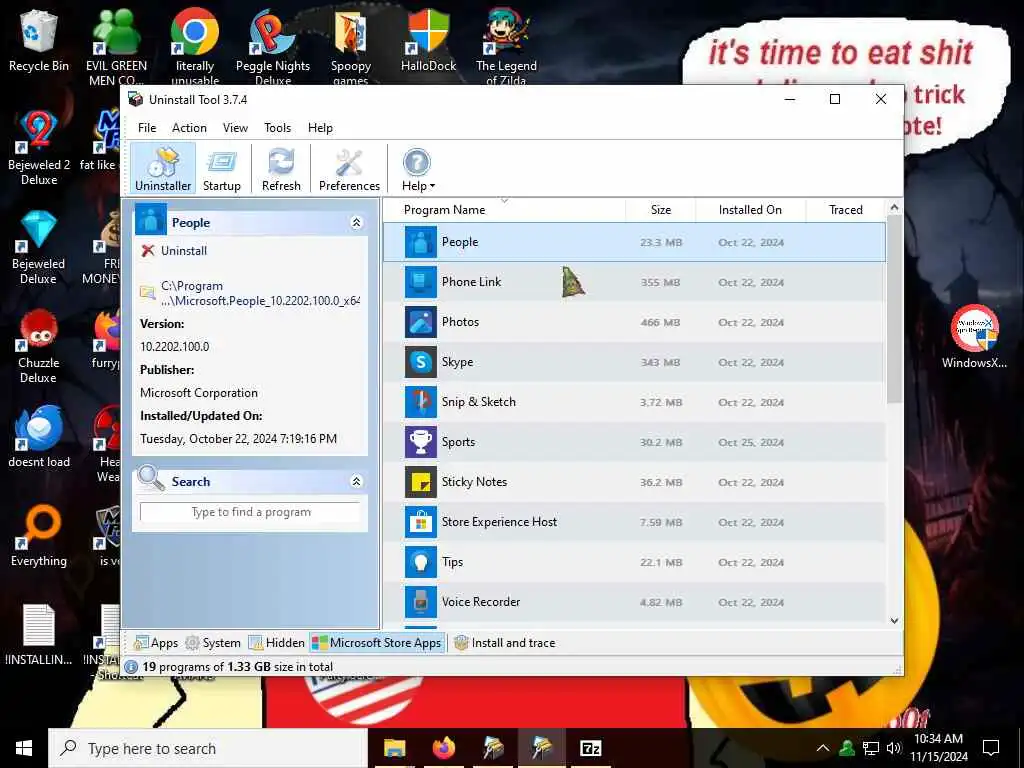Click the scroll down arrow of program list

click(x=894, y=621)
